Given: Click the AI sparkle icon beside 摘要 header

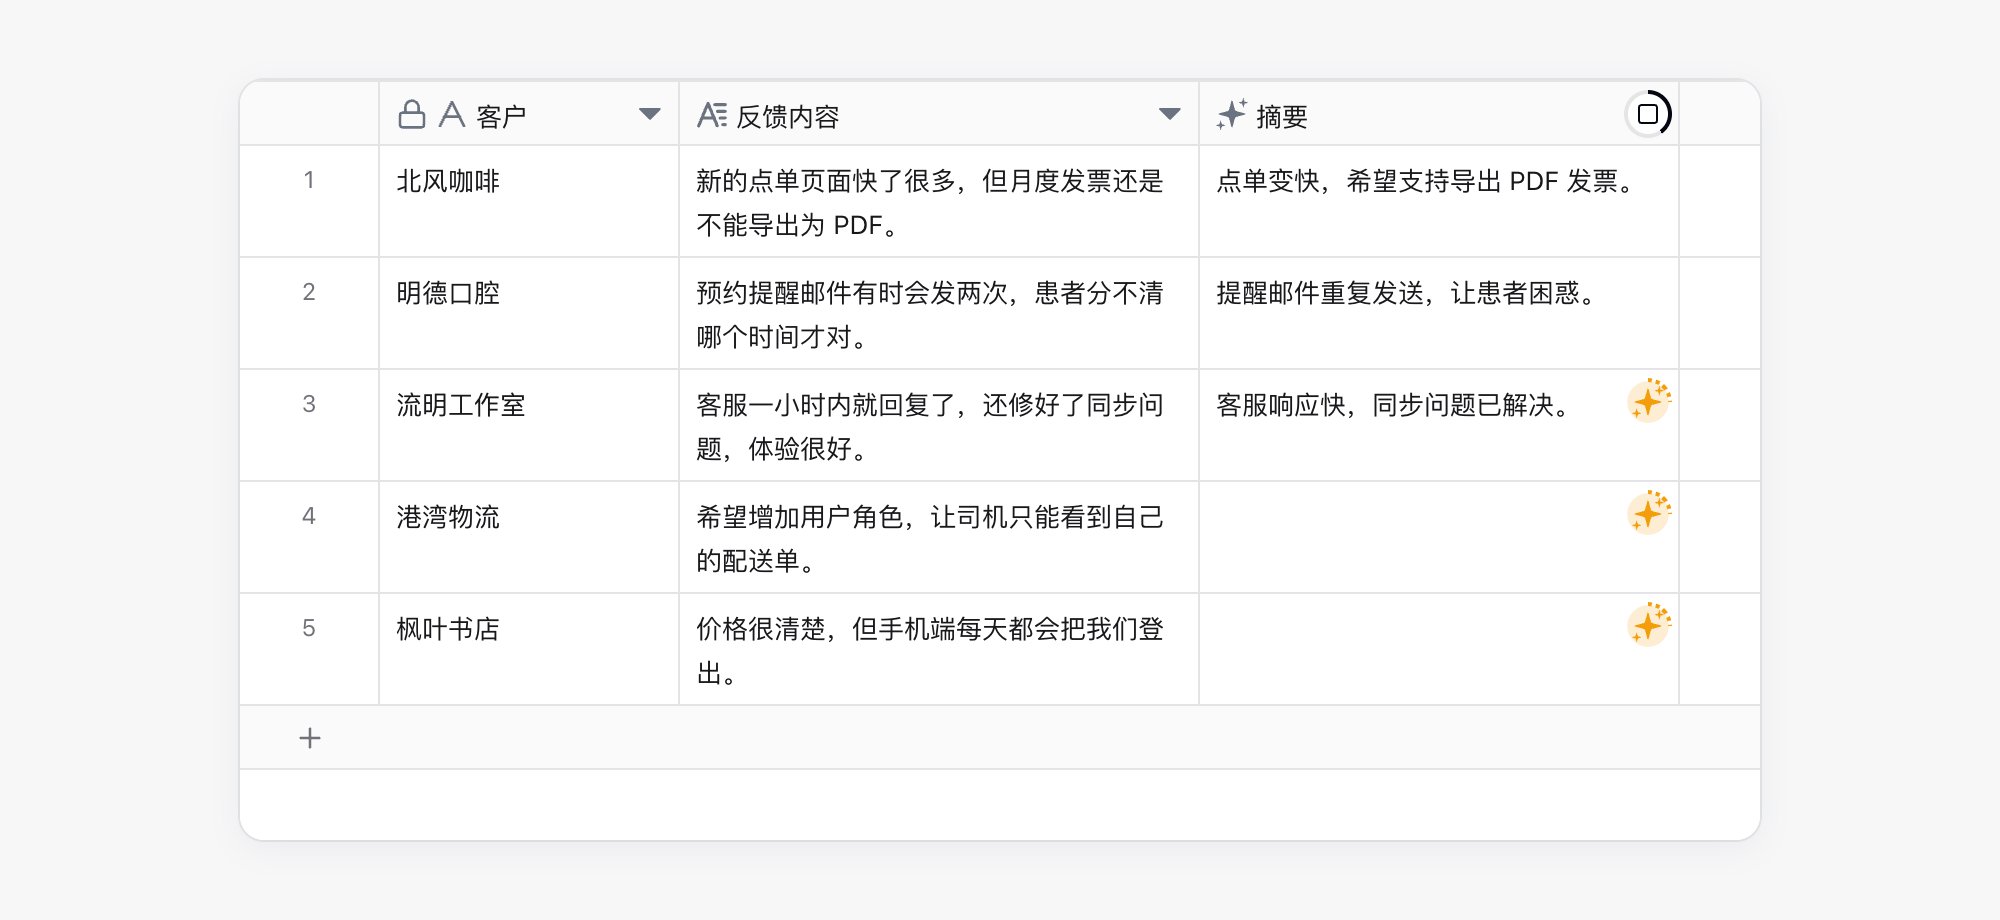Looking at the screenshot, I should pos(1232,115).
